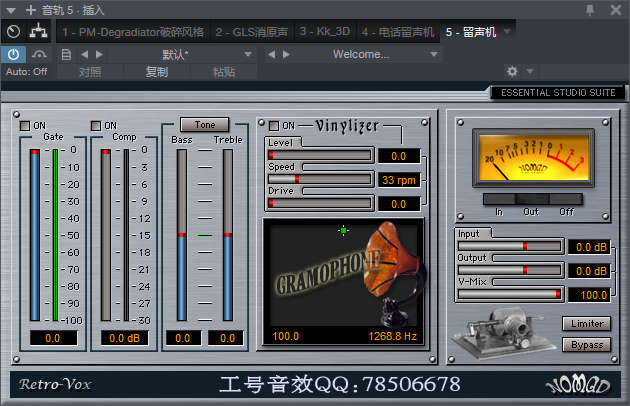Switch to tab 3 - Kk_3D
This screenshot has width=630, height=406.
325,32
